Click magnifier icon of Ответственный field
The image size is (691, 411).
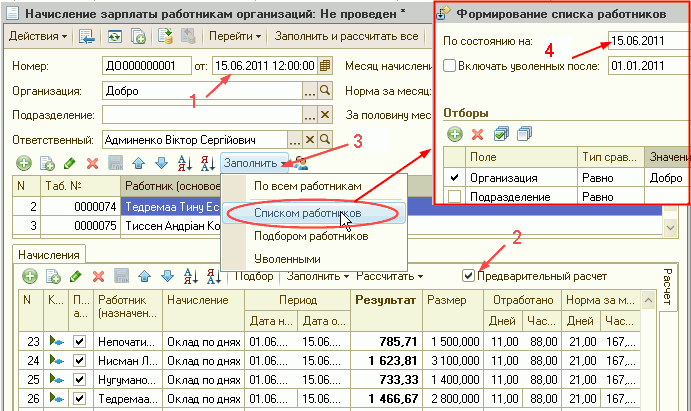coord(325,140)
